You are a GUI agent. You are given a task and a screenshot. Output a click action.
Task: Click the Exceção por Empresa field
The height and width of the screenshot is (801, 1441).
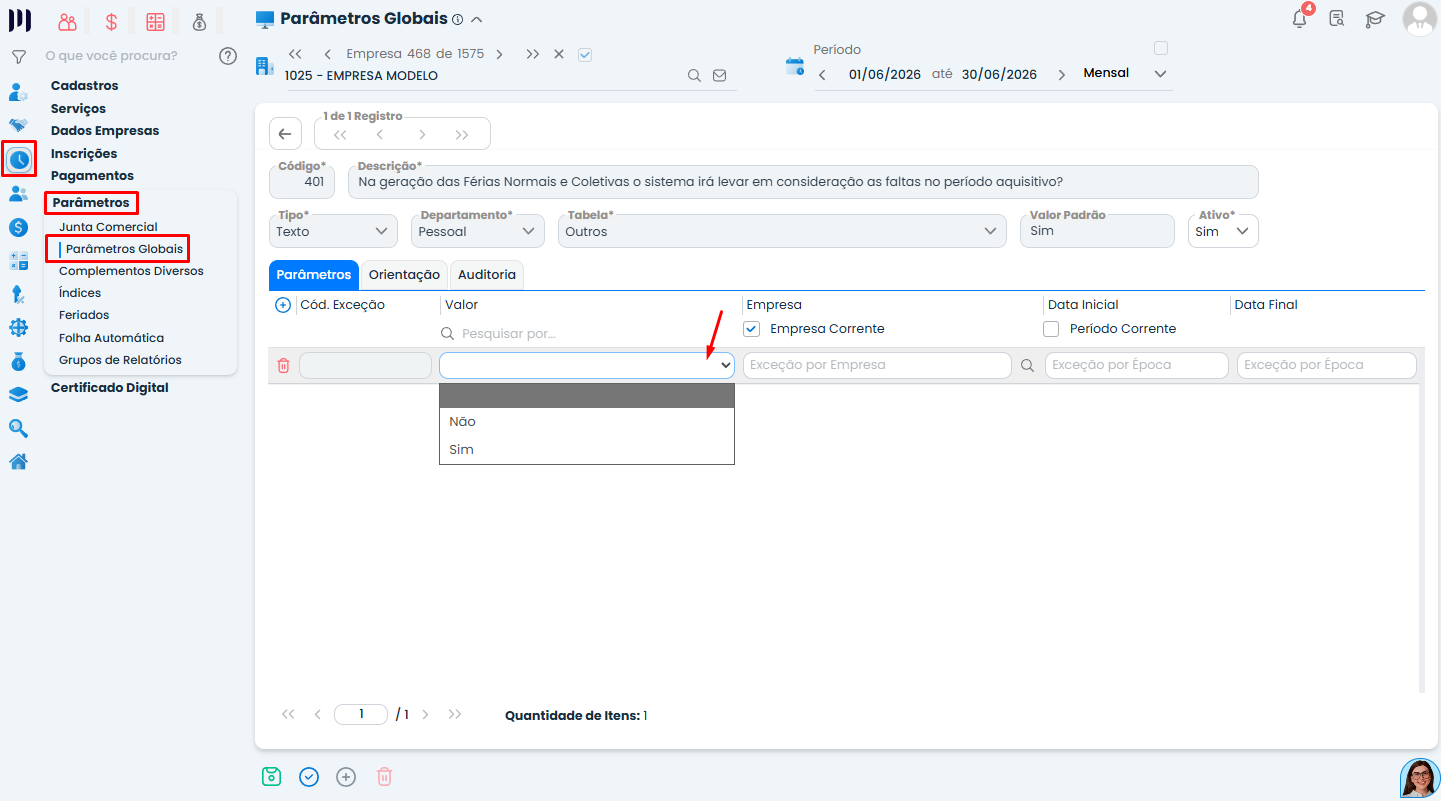click(877, 366)
